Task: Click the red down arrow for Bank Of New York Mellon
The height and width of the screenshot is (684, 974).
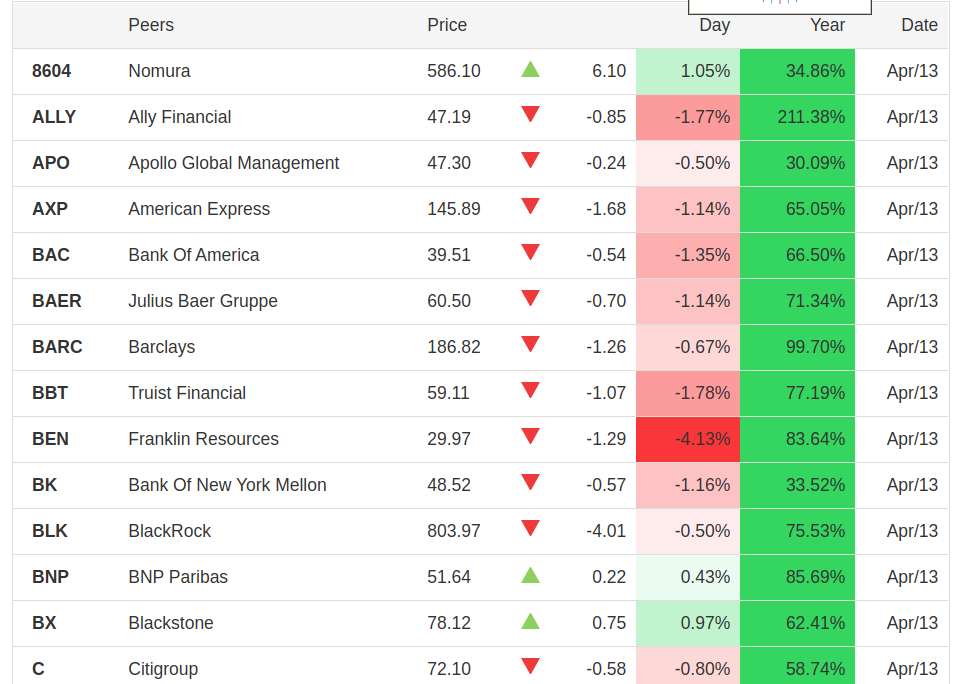Action: 530,482
